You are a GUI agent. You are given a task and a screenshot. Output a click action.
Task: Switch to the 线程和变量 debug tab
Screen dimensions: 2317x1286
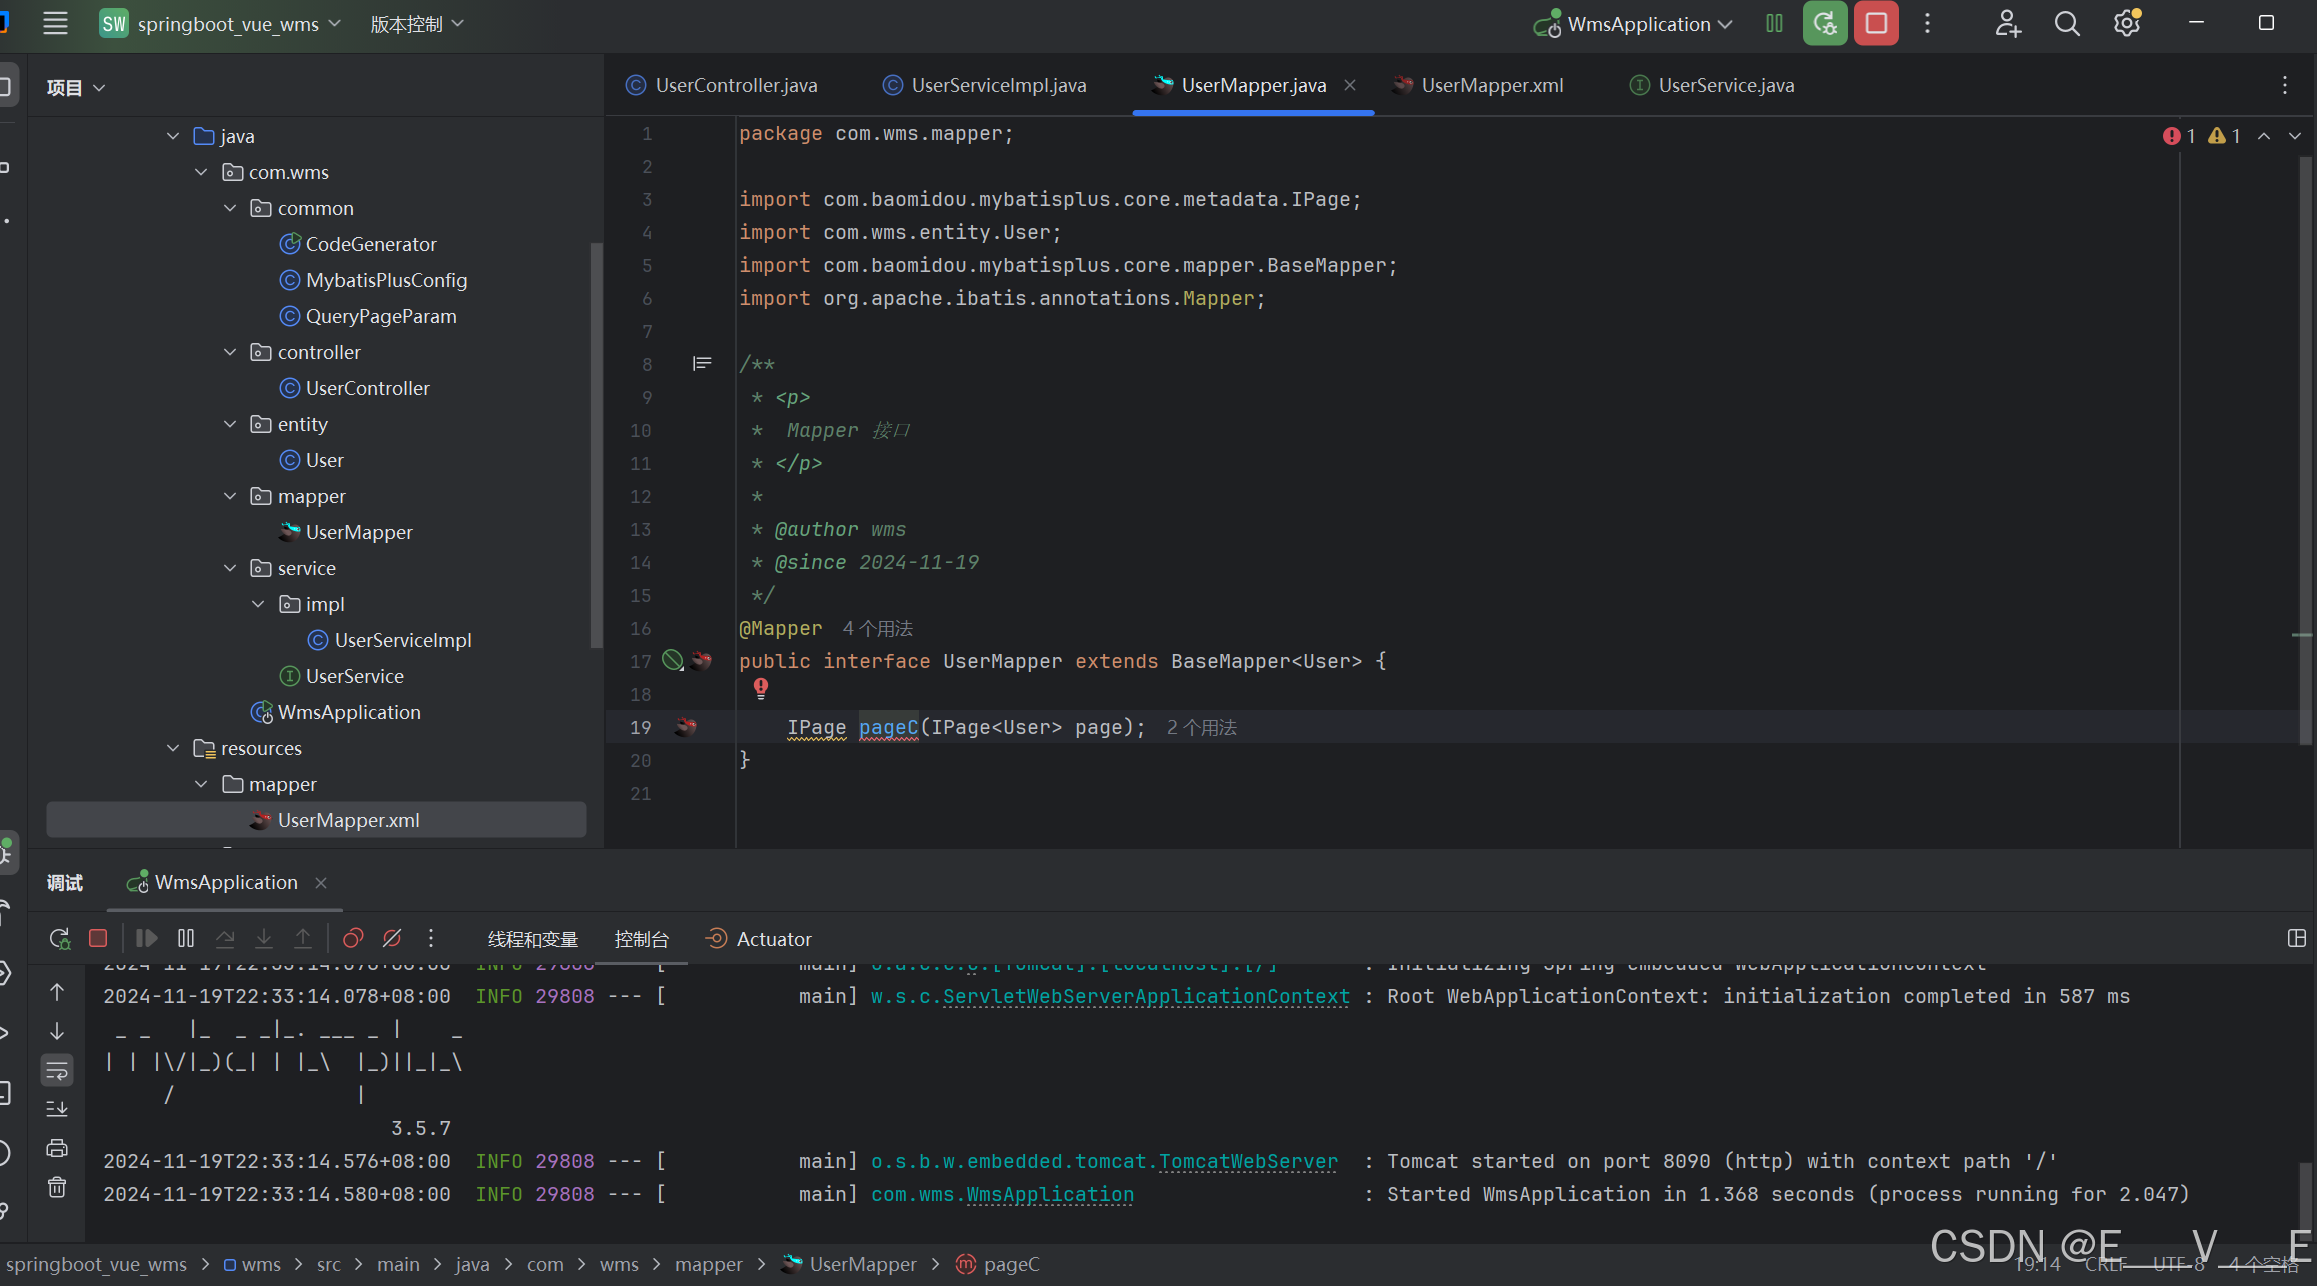point(532,939)
